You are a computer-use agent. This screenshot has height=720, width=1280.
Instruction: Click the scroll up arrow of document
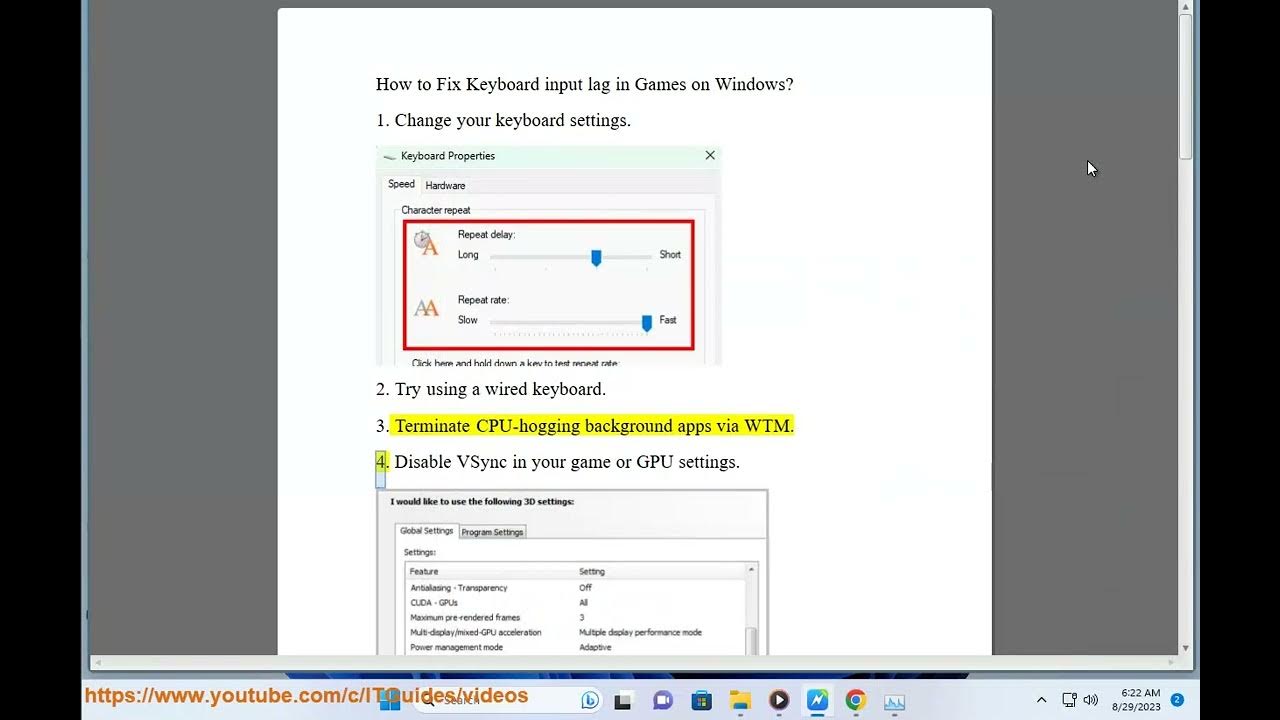(1186, 7)
